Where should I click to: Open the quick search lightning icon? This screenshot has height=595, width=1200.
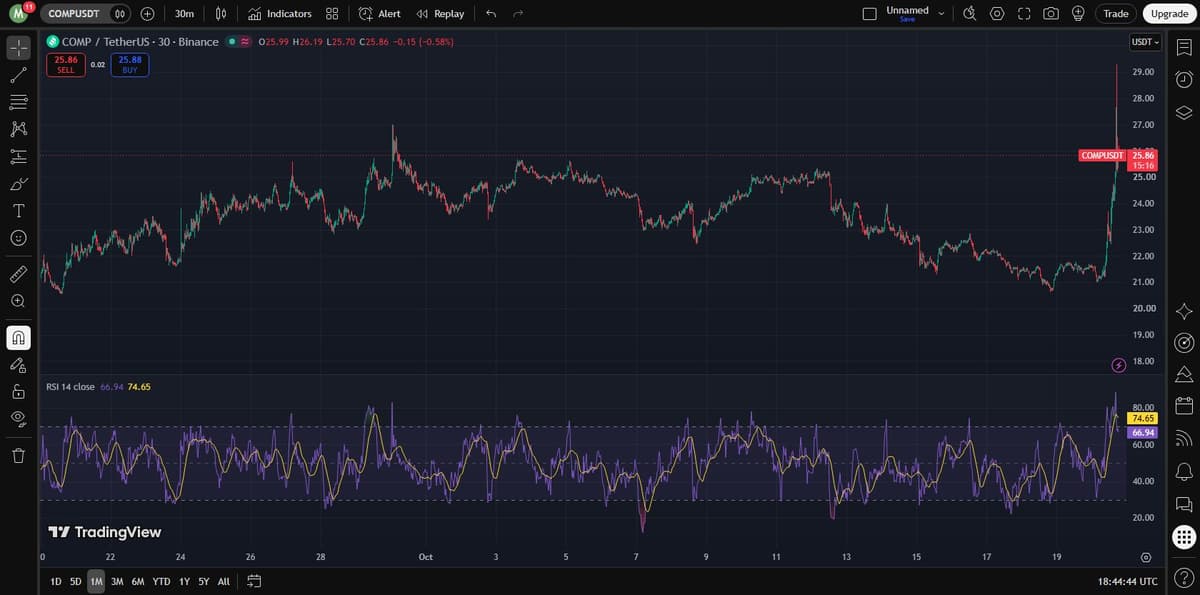click(x=970, y=14)
